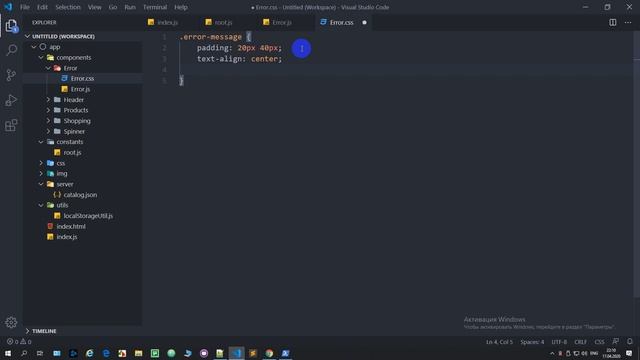Open Windows Action Center notifications
The width and height of the screenshot is (640, 360).
coord(629,353)
